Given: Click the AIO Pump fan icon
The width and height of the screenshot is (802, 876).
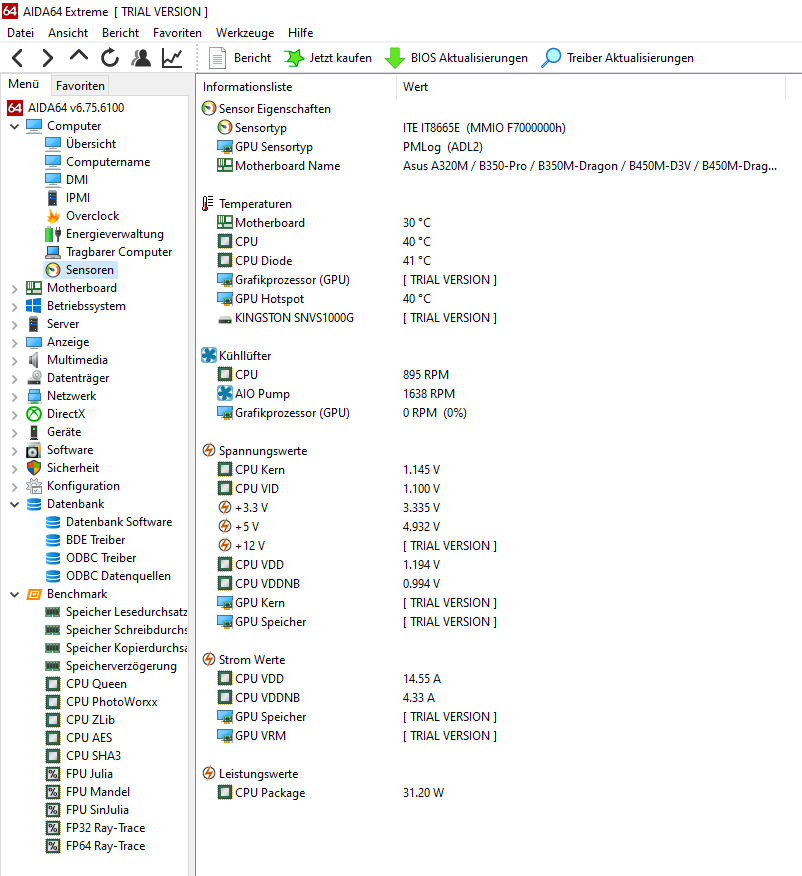Looking at the screenshot, I should click(225, 393).
